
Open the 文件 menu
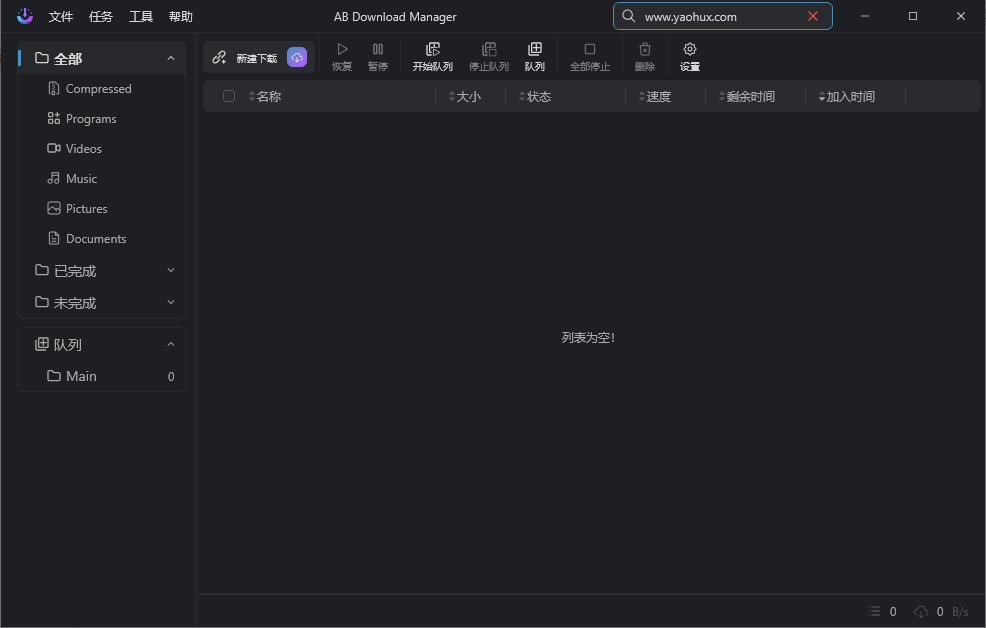coord(61,17)
